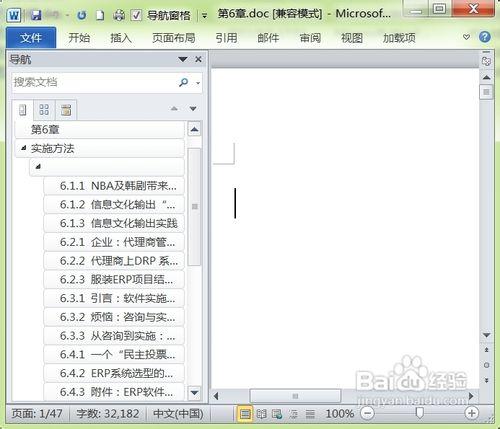Image resolution: width=500 pixels, height=429 pixels.
Task: Adjust the zoom slider handle
Action: pos(420,413)
